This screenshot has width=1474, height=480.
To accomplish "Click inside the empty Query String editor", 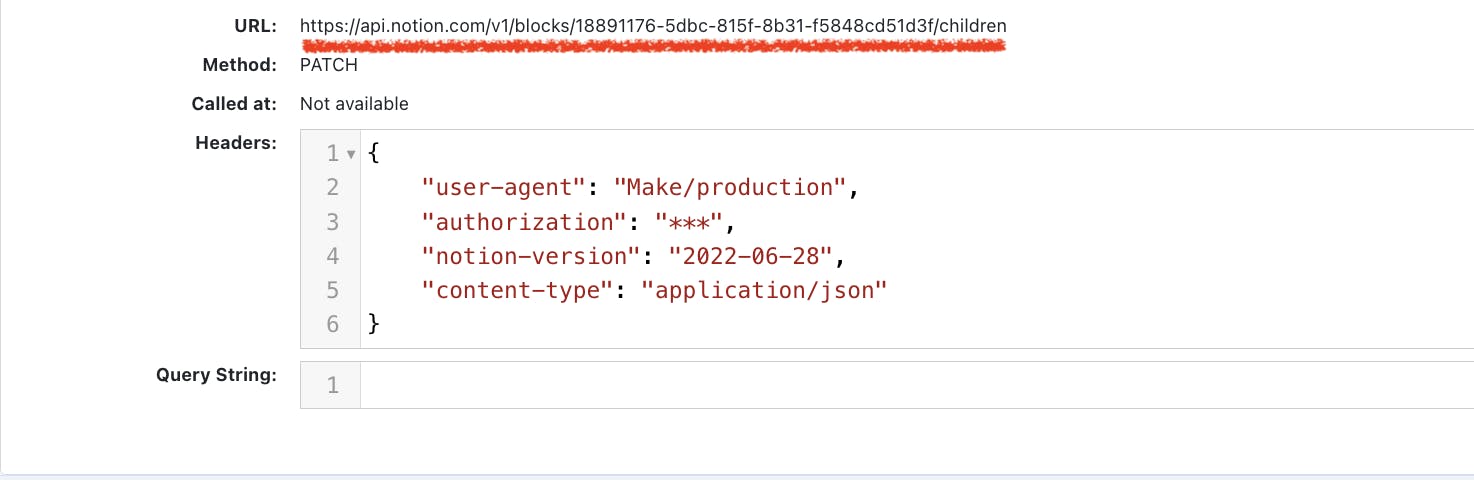I will tap(900, 385).
